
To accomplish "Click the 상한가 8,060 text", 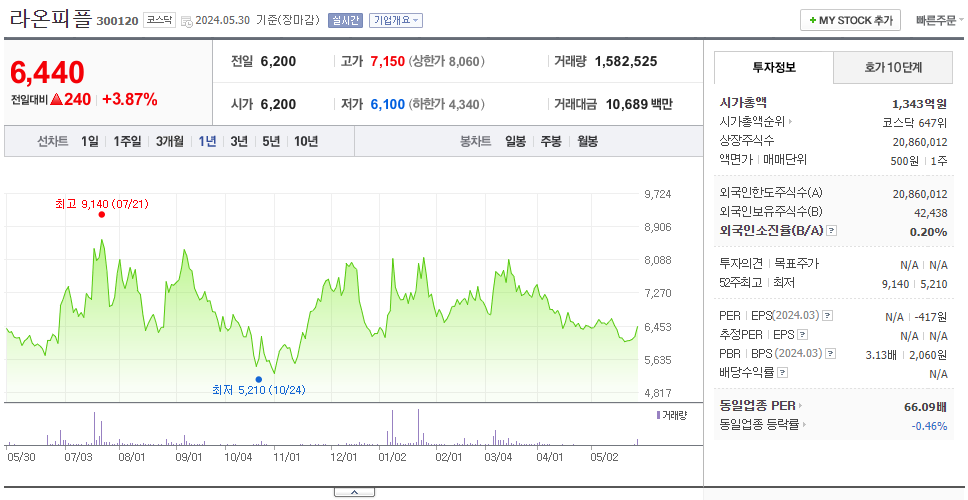I will point(446,62).
